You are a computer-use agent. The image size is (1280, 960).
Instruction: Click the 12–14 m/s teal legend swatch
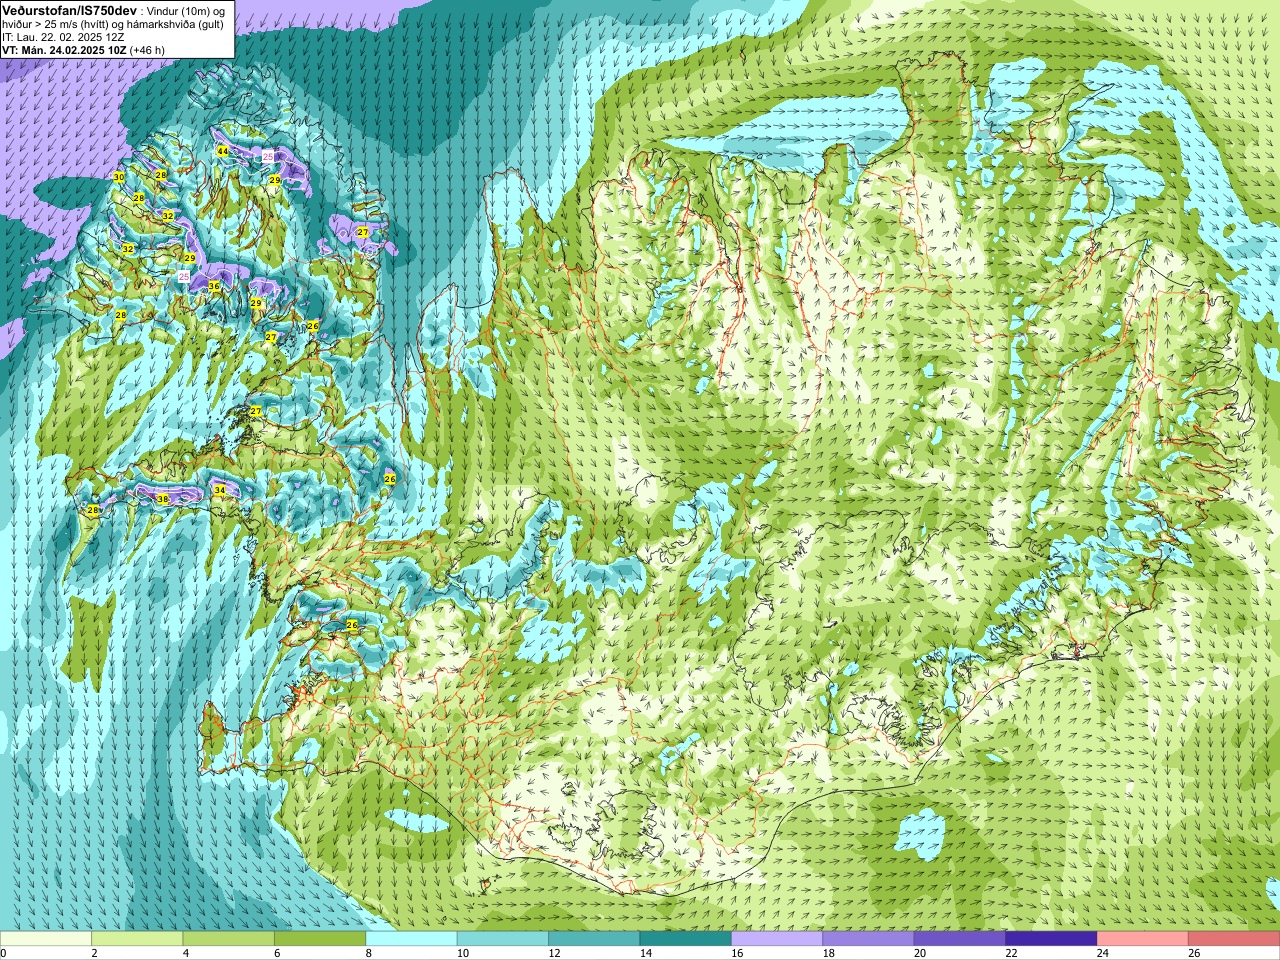tap(594, 939)
